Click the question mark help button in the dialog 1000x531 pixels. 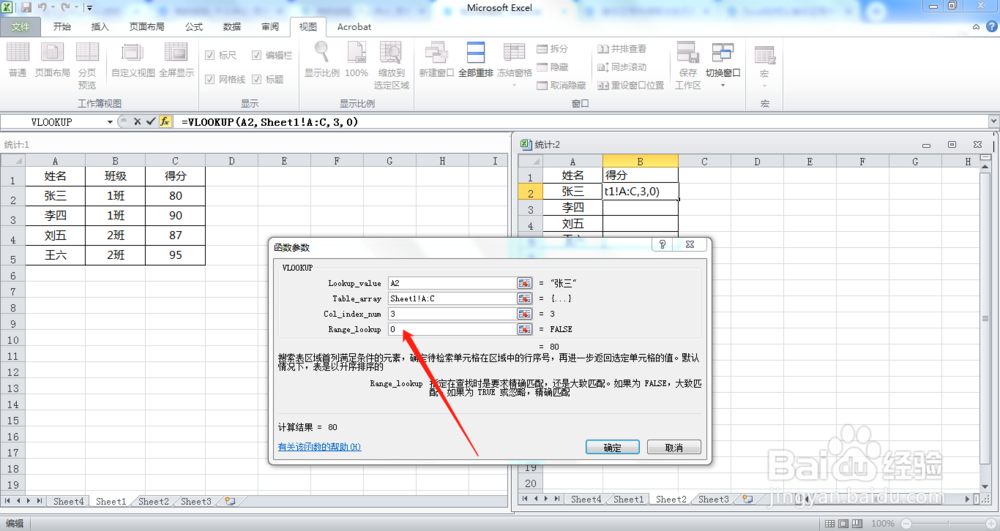tap(662, 244)
